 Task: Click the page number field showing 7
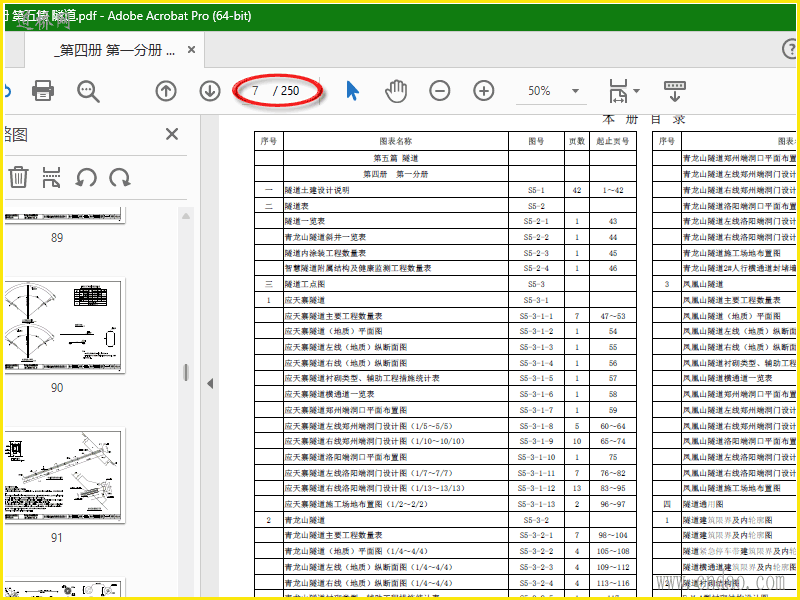click(x=256, y=91)
